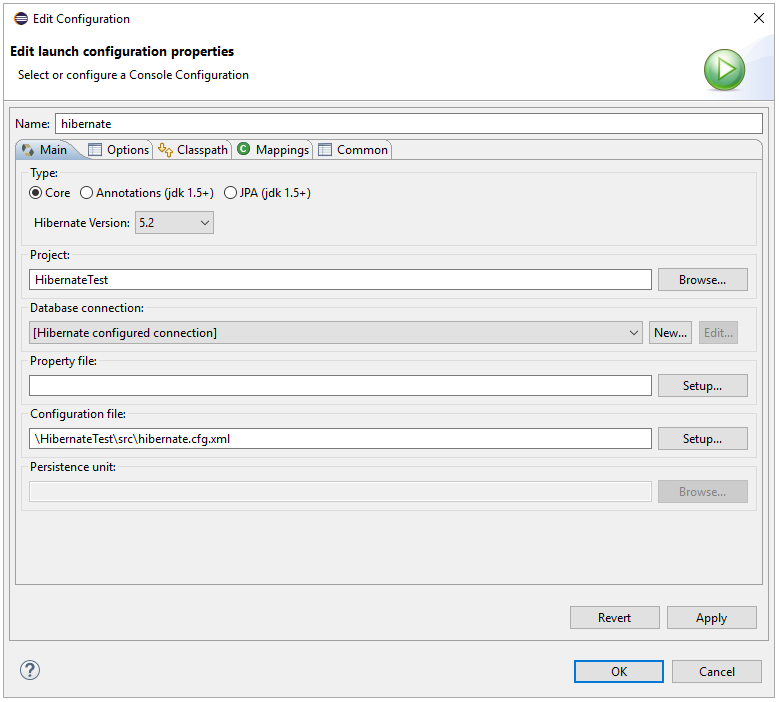Viewport: 779px width, 702px height.
Task: Select the JPA (jdk 1.5+) option
Action: click(x=231, y=193)
